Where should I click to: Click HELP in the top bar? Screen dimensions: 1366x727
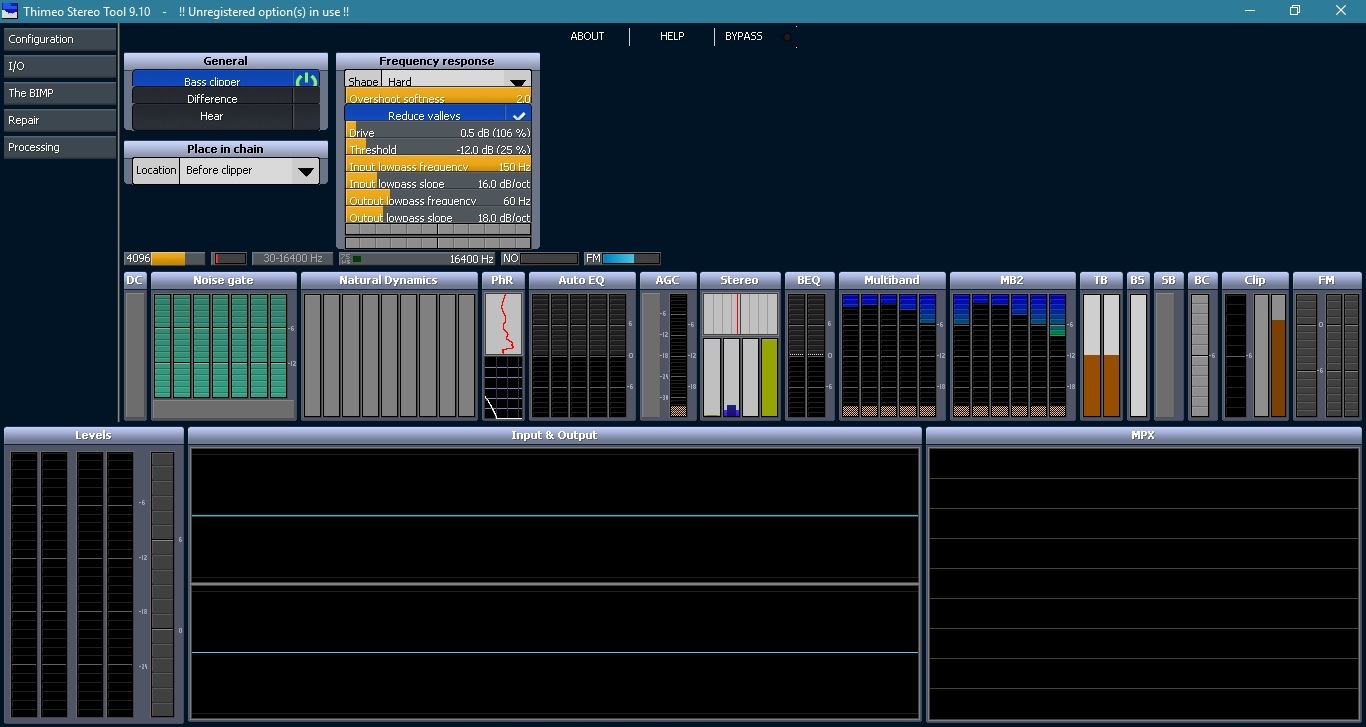(672, 36)
